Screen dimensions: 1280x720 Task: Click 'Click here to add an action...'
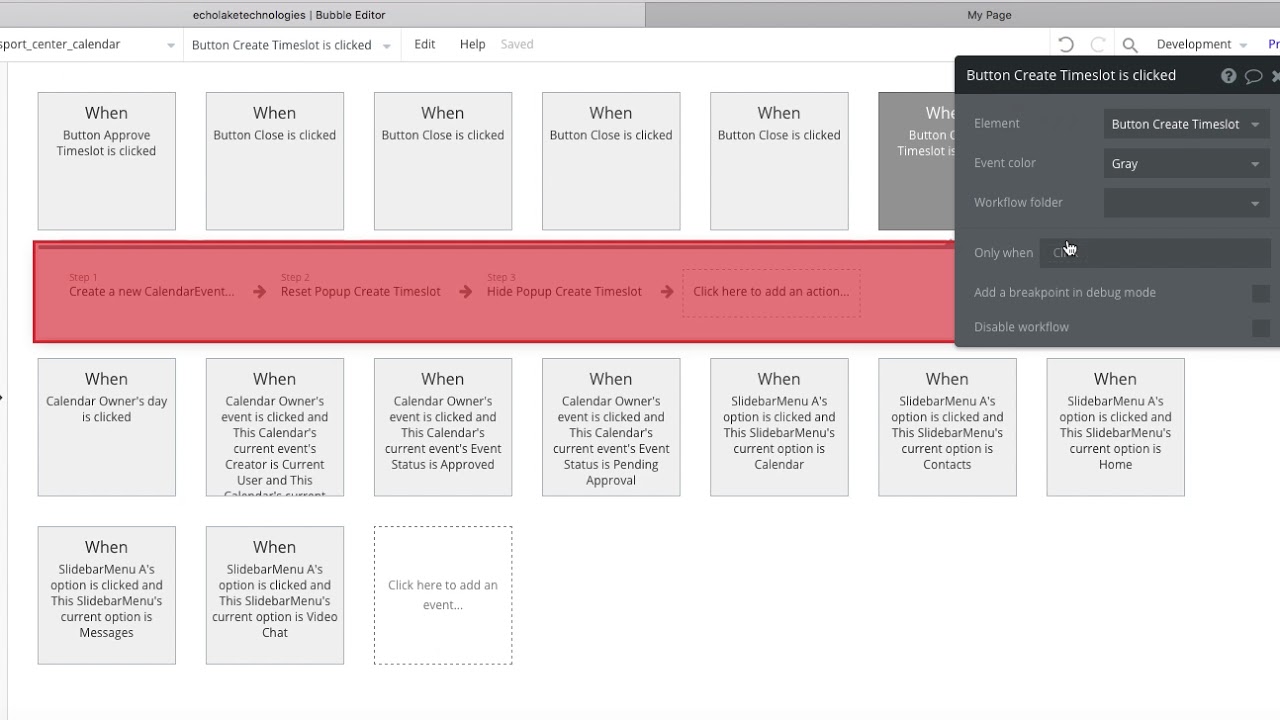(x=771, y=292)
